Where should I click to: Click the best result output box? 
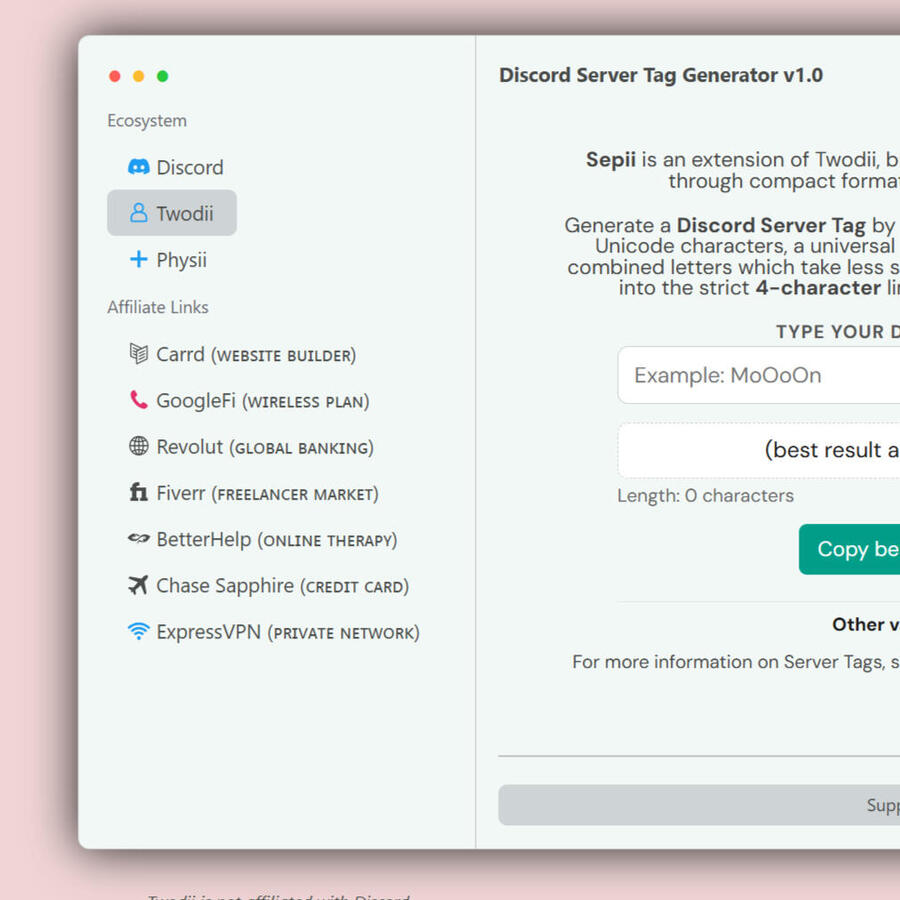coord(760,450)
